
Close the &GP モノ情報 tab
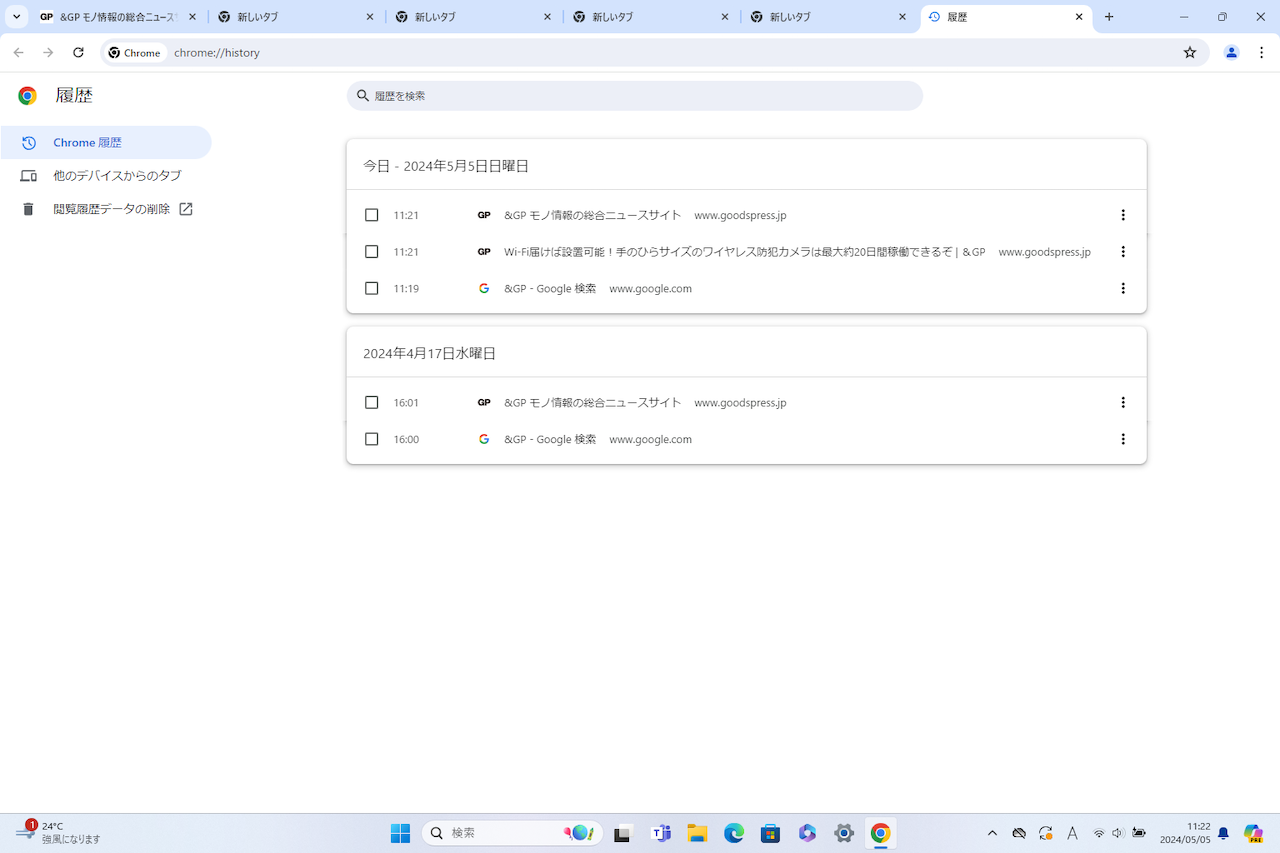pyautogui.click(x=193, y=17)
